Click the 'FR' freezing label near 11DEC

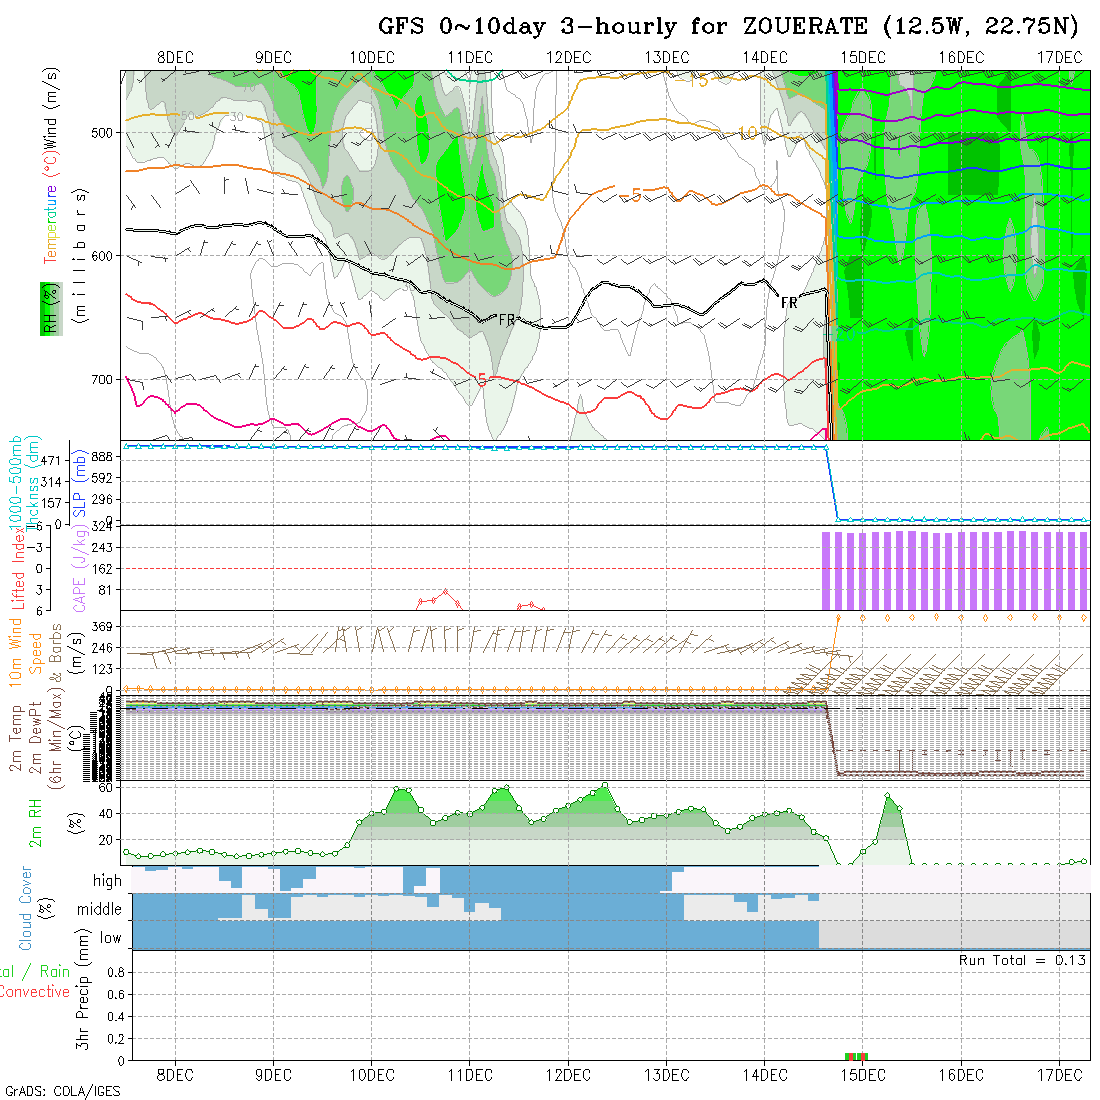(x=507, y=320)
